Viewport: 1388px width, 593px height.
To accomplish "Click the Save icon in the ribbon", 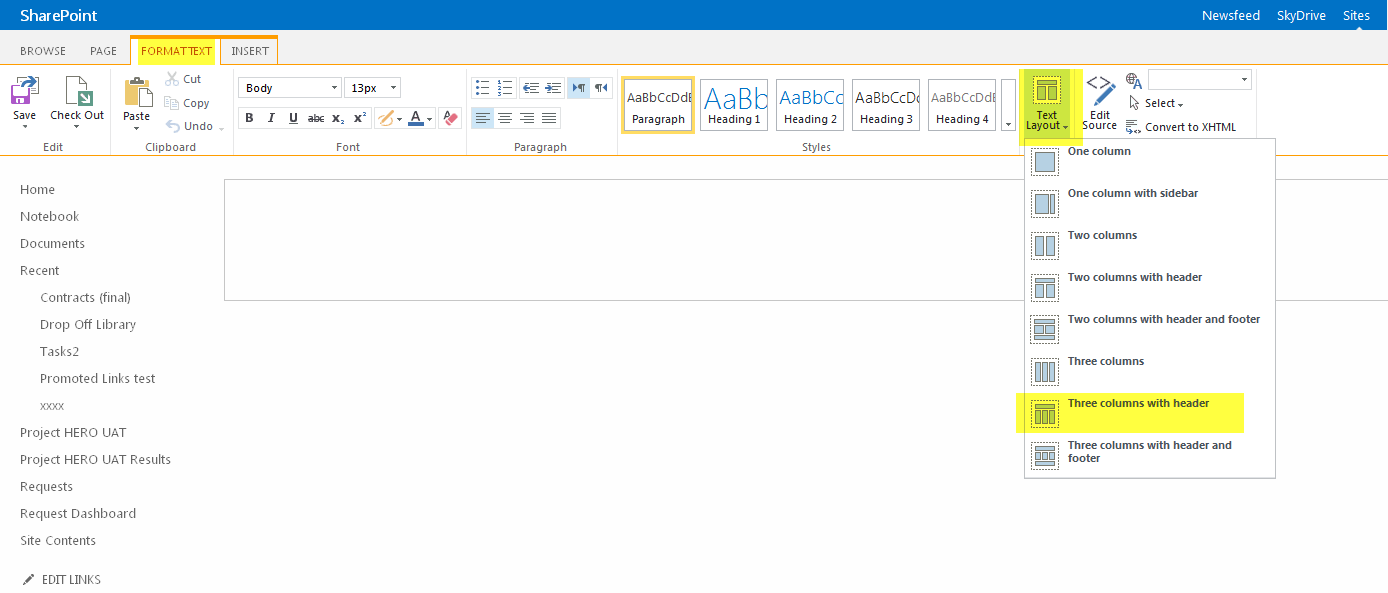I will (x=24, y=92).
